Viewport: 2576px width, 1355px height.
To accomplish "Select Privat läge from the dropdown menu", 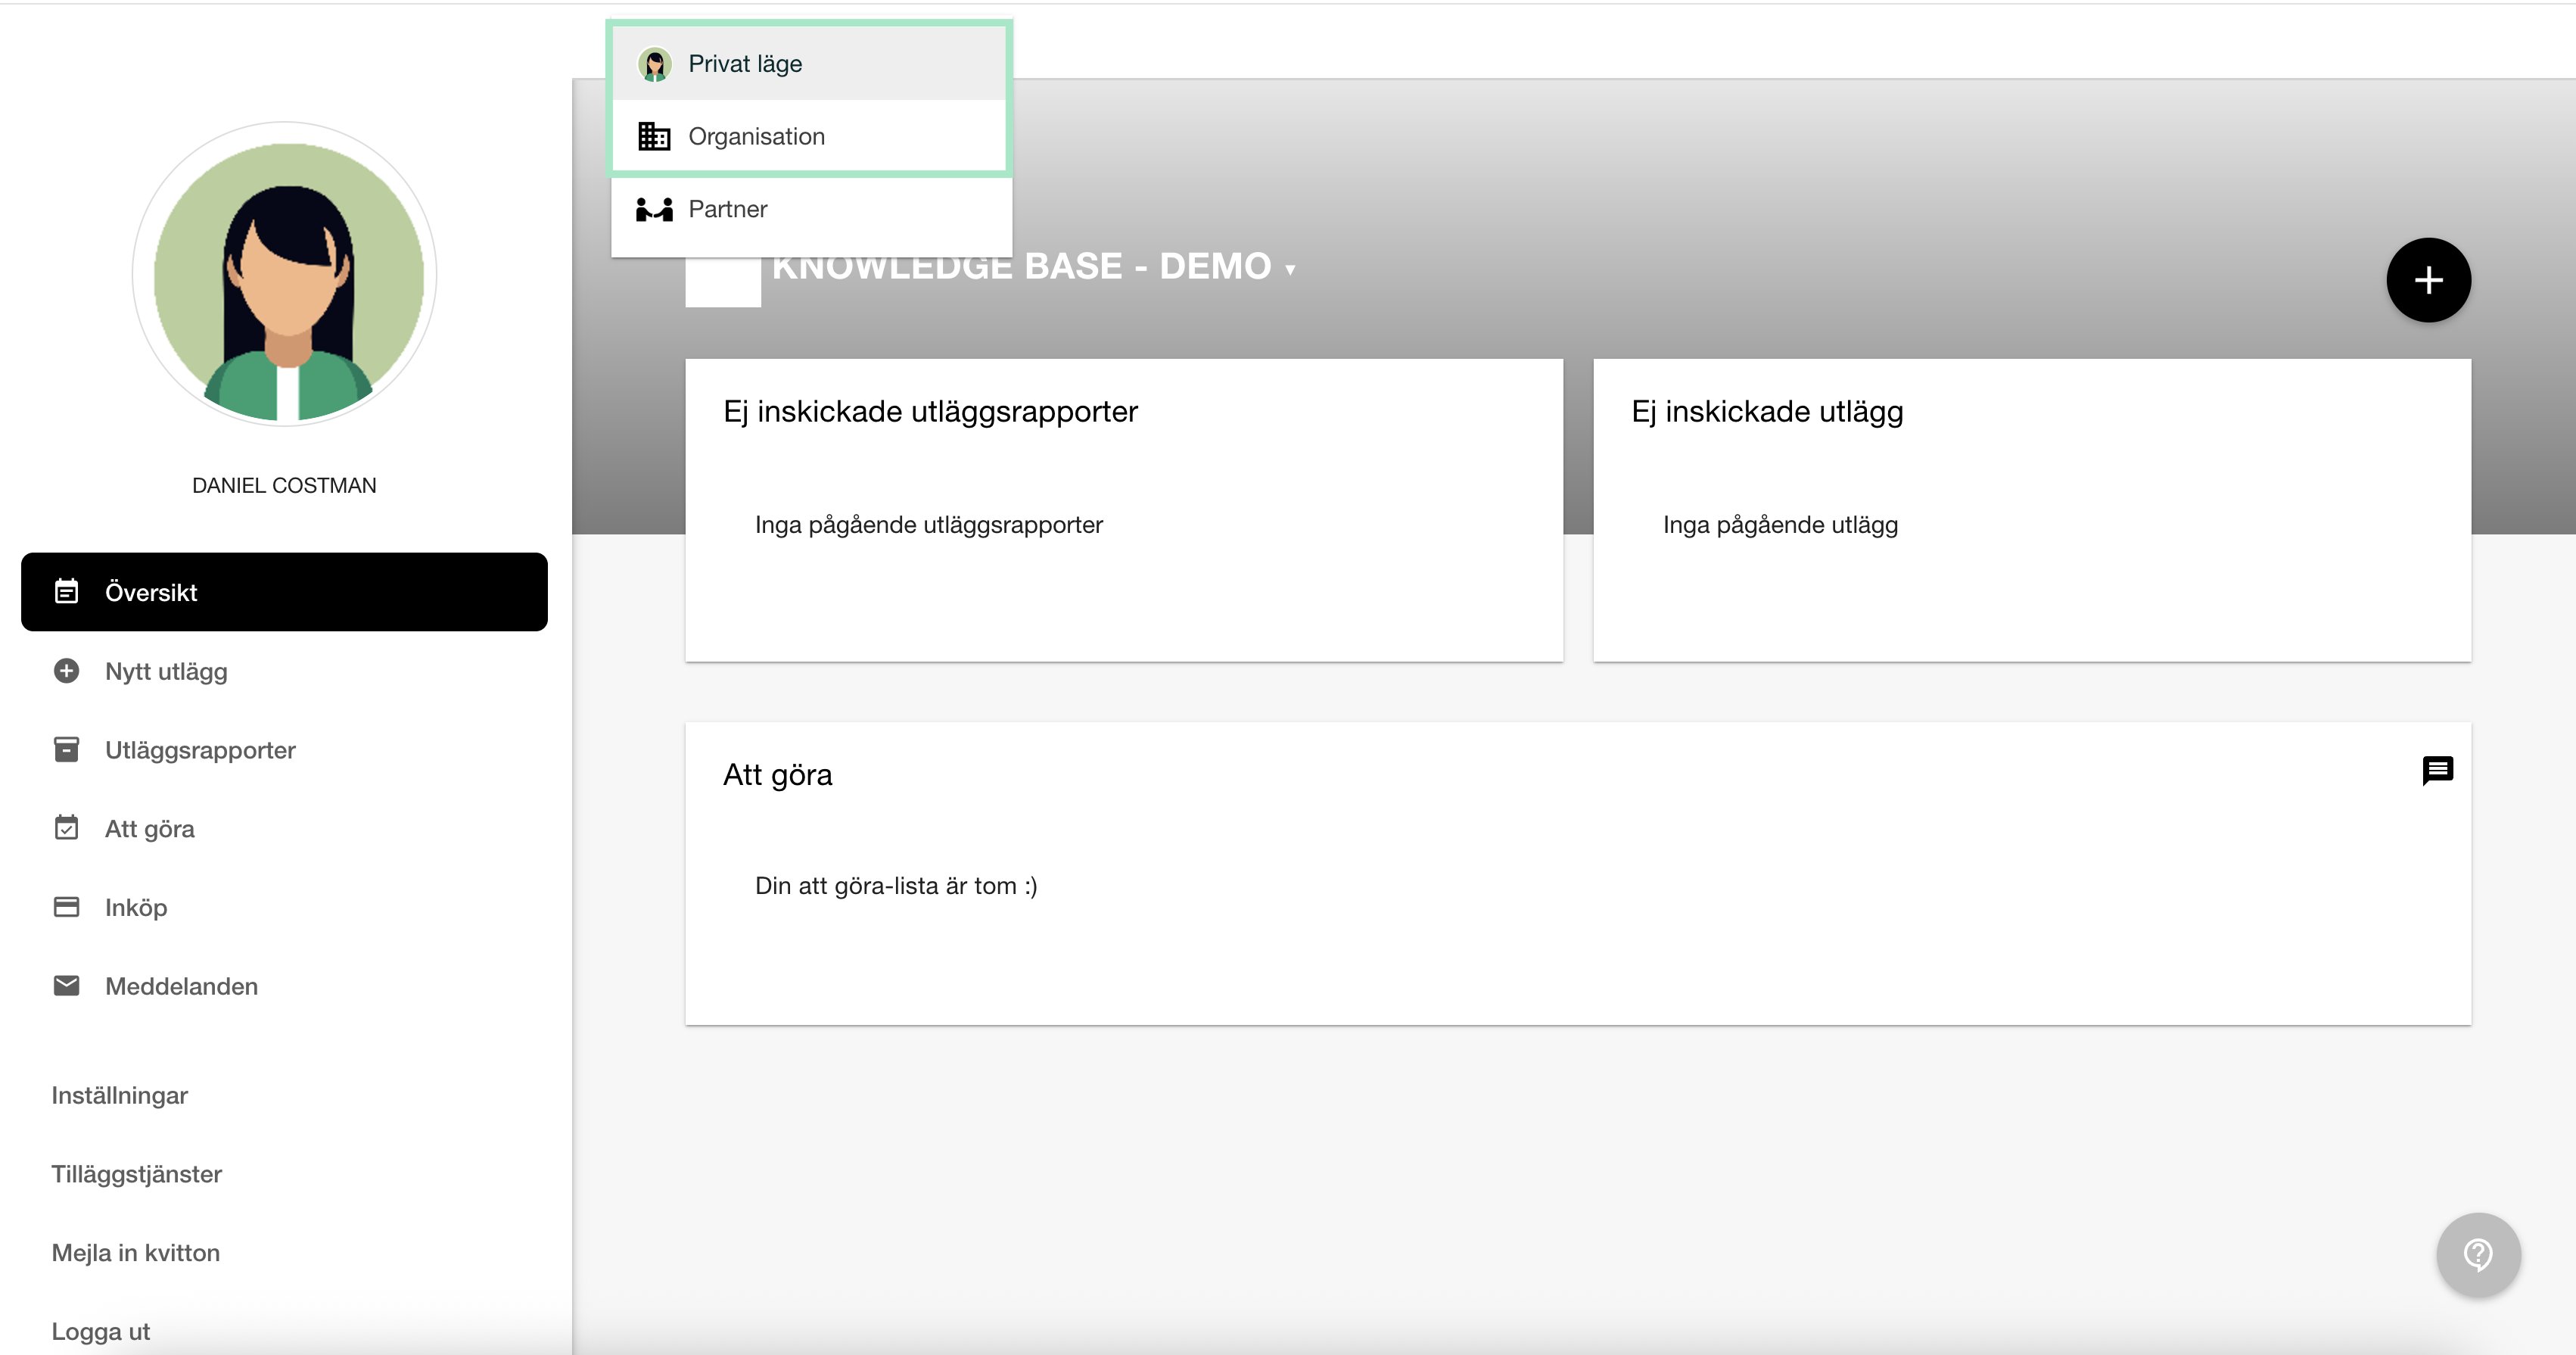I will [810, 64].
